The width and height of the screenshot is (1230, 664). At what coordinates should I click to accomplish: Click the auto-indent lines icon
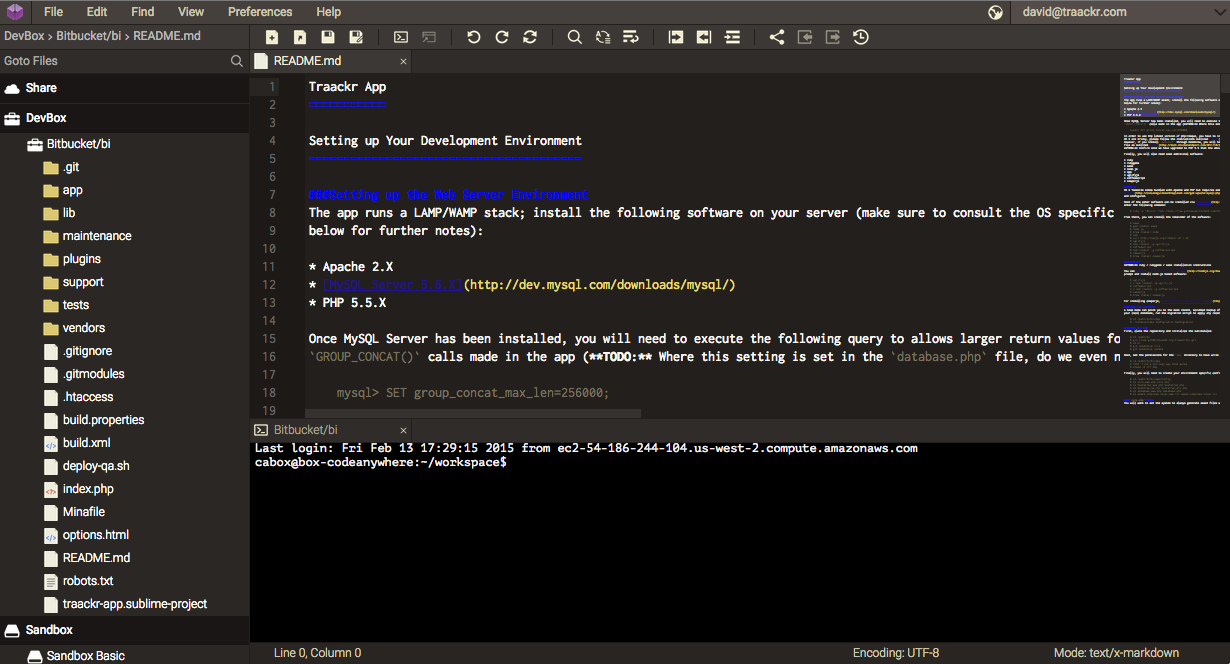[732, 37]
